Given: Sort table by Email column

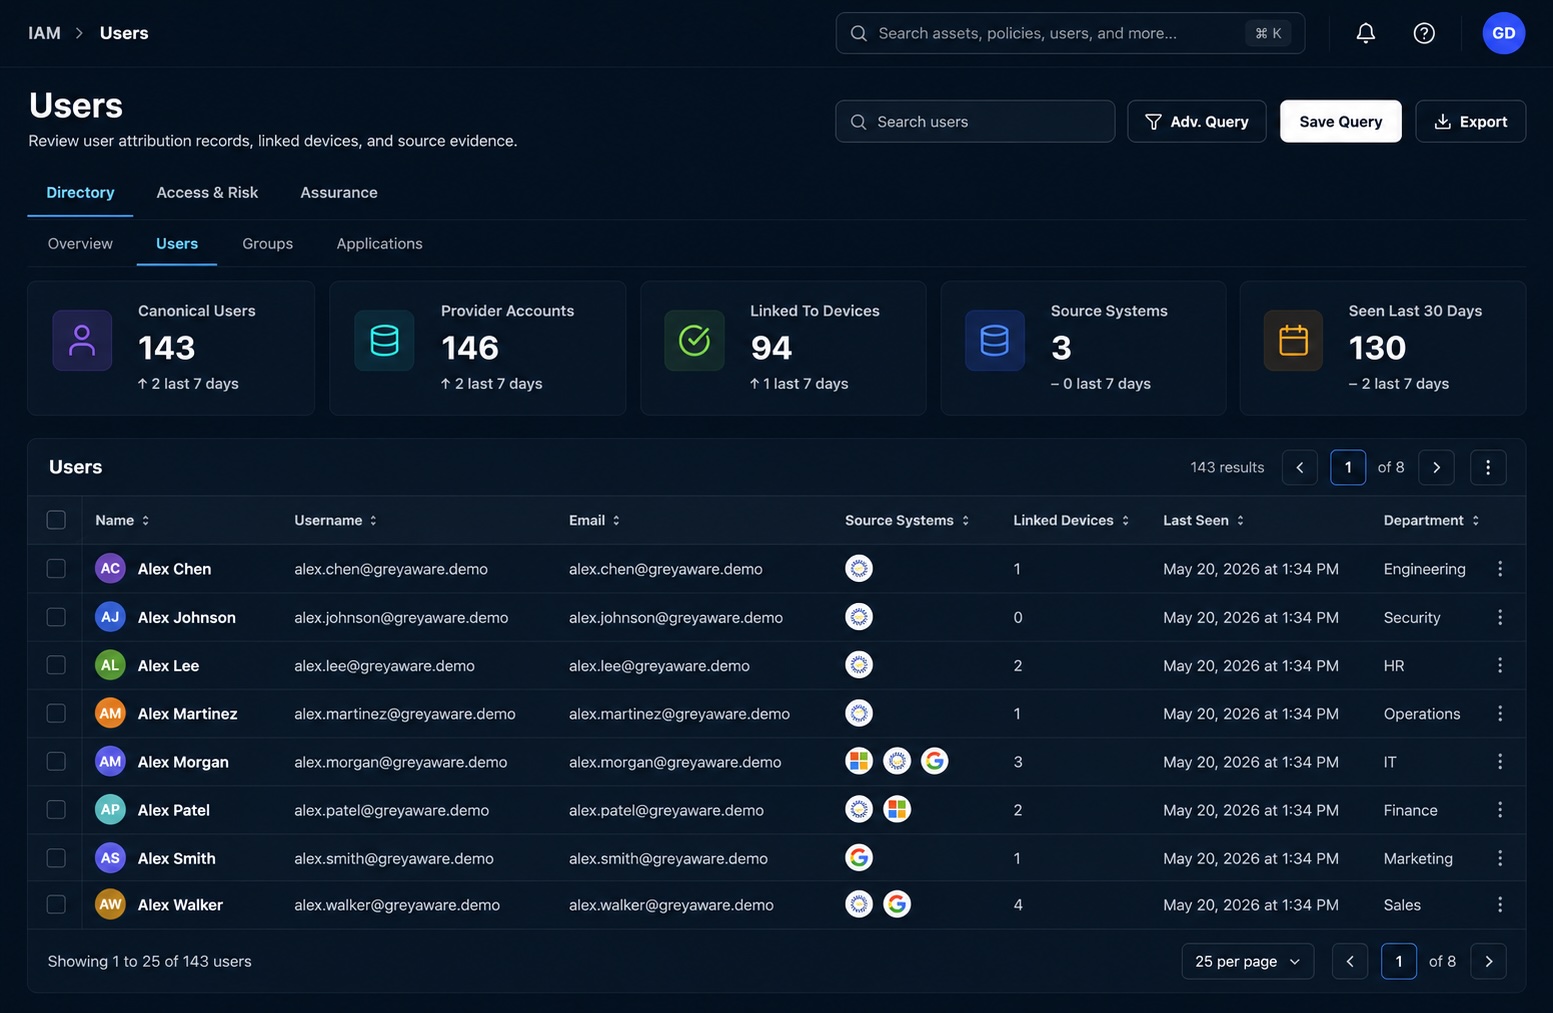Looking at the screenshot, I should click(x=595, y=520).
